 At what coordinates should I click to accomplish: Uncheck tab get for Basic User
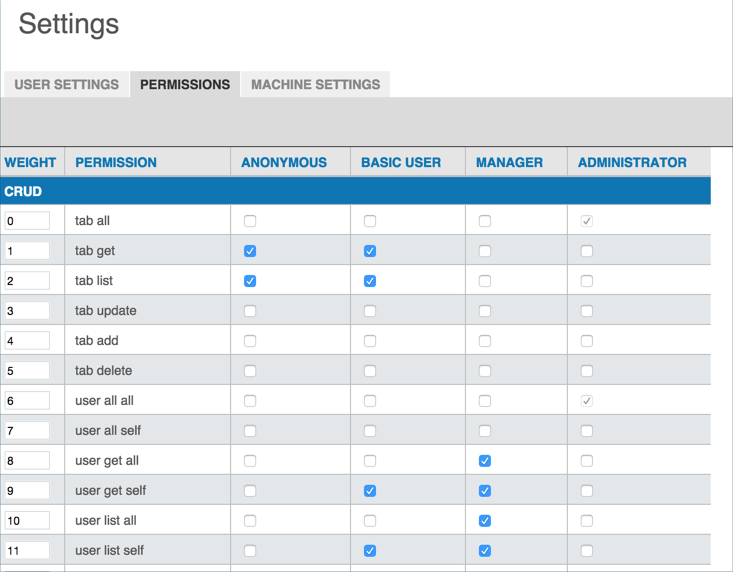[x=370, y=251]
